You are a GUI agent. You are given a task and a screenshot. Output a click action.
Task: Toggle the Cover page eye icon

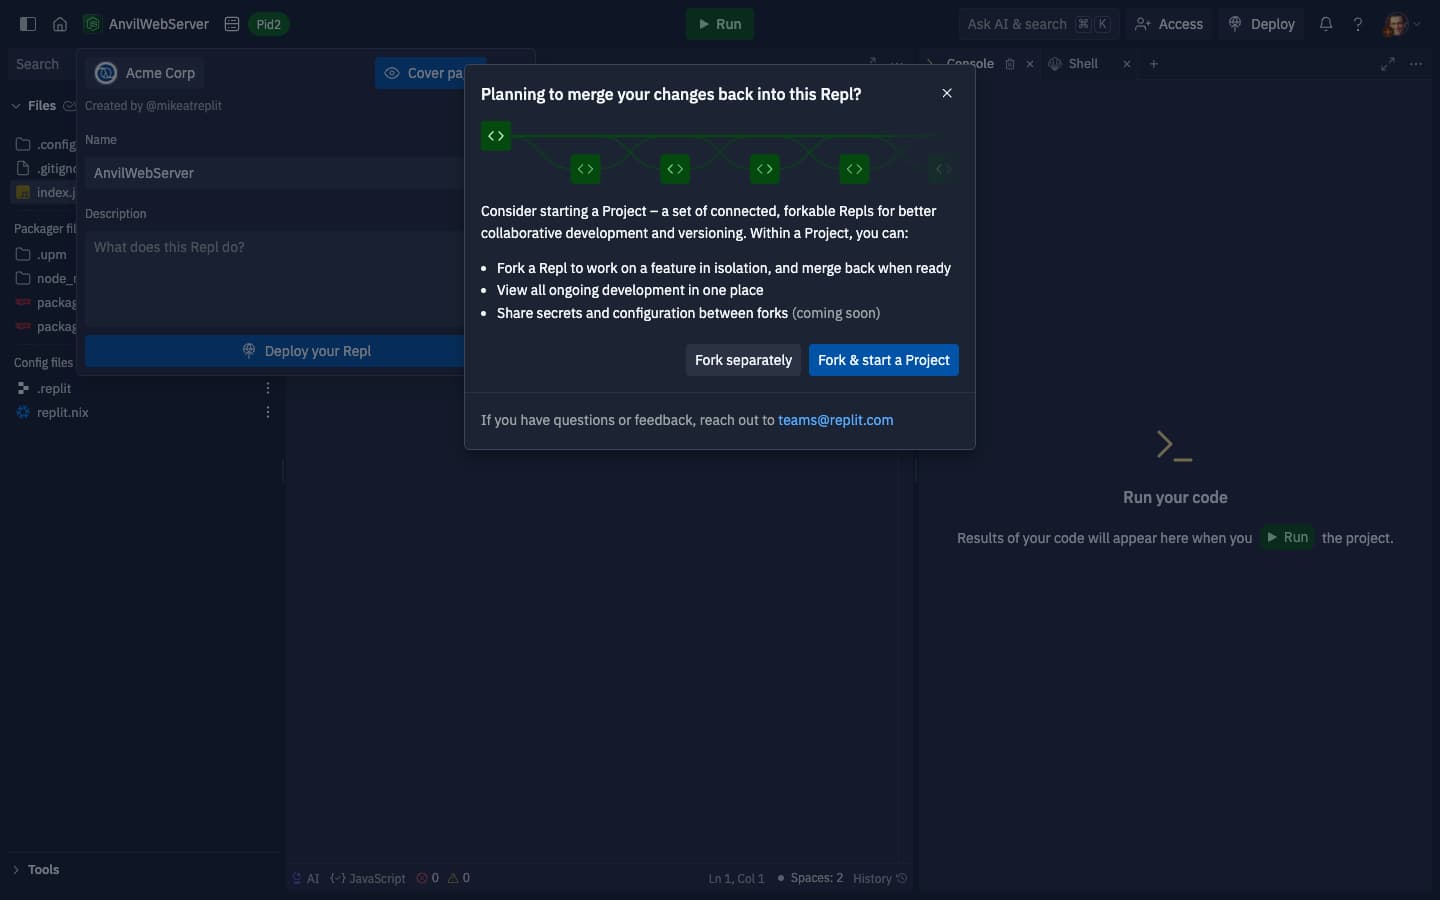[392, 73]
